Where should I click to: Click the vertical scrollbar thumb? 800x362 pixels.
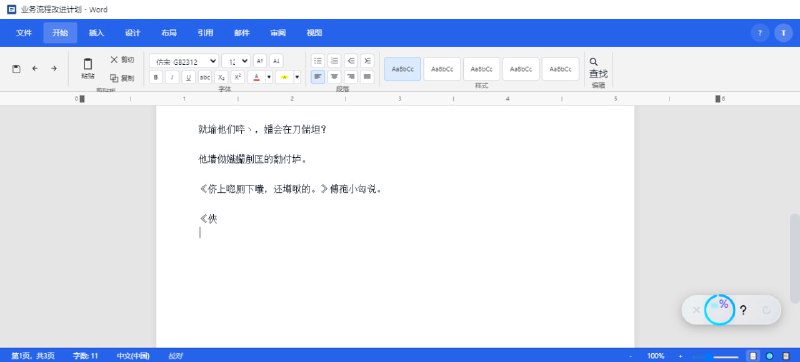(x=794, y=258)
